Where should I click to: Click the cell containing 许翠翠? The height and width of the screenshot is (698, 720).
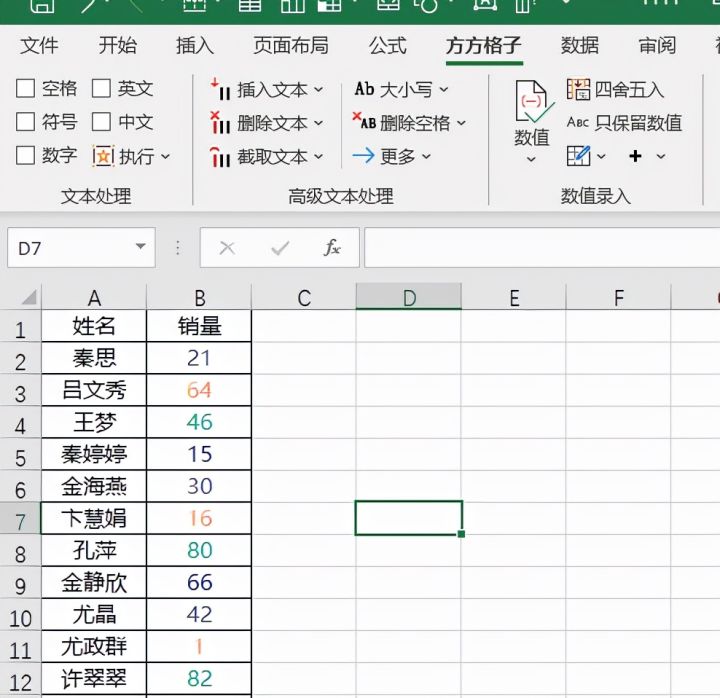click(x=94, y=678)
